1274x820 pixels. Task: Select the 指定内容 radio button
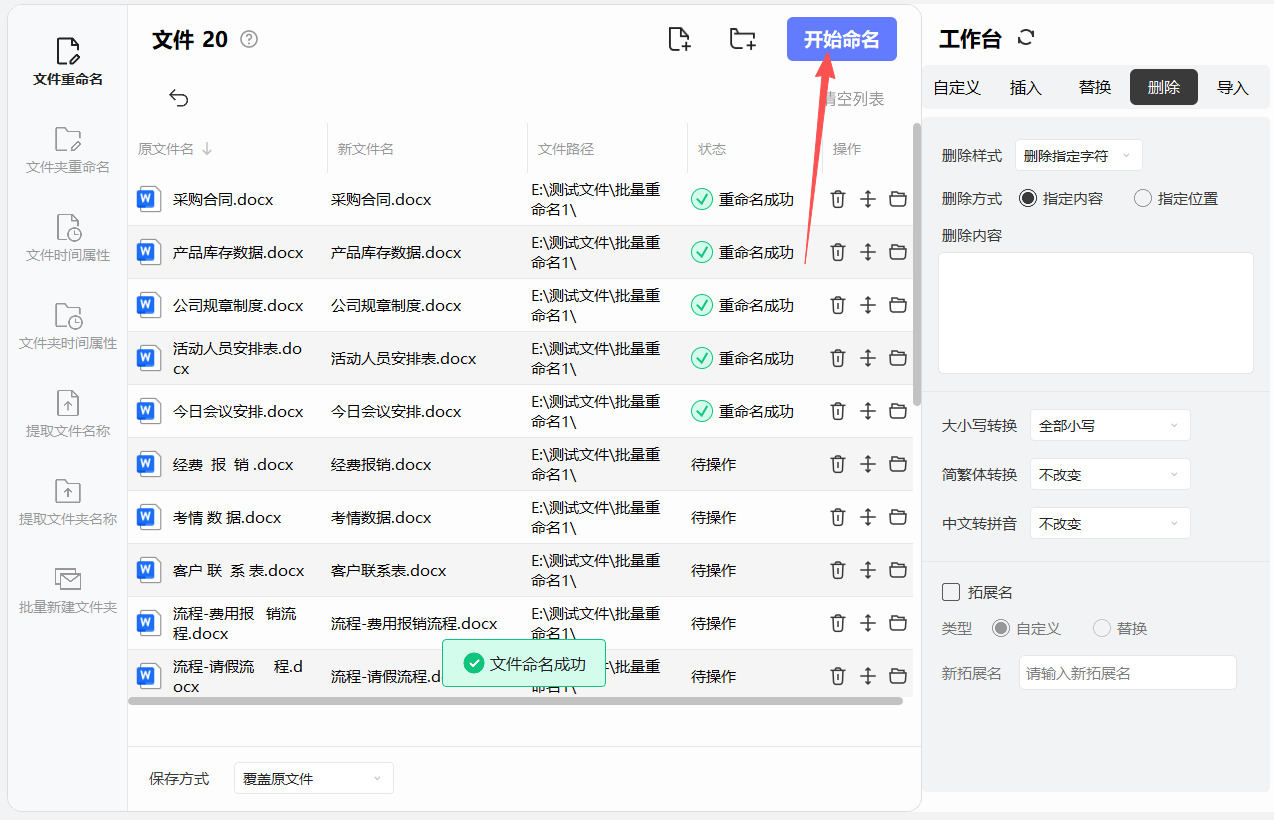click(x=1028, y=198)
